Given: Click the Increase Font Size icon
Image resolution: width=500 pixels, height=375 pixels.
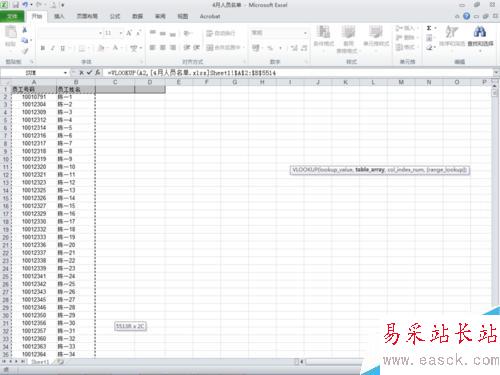Looking at the screenshot, I should click(x=129, y=33).
